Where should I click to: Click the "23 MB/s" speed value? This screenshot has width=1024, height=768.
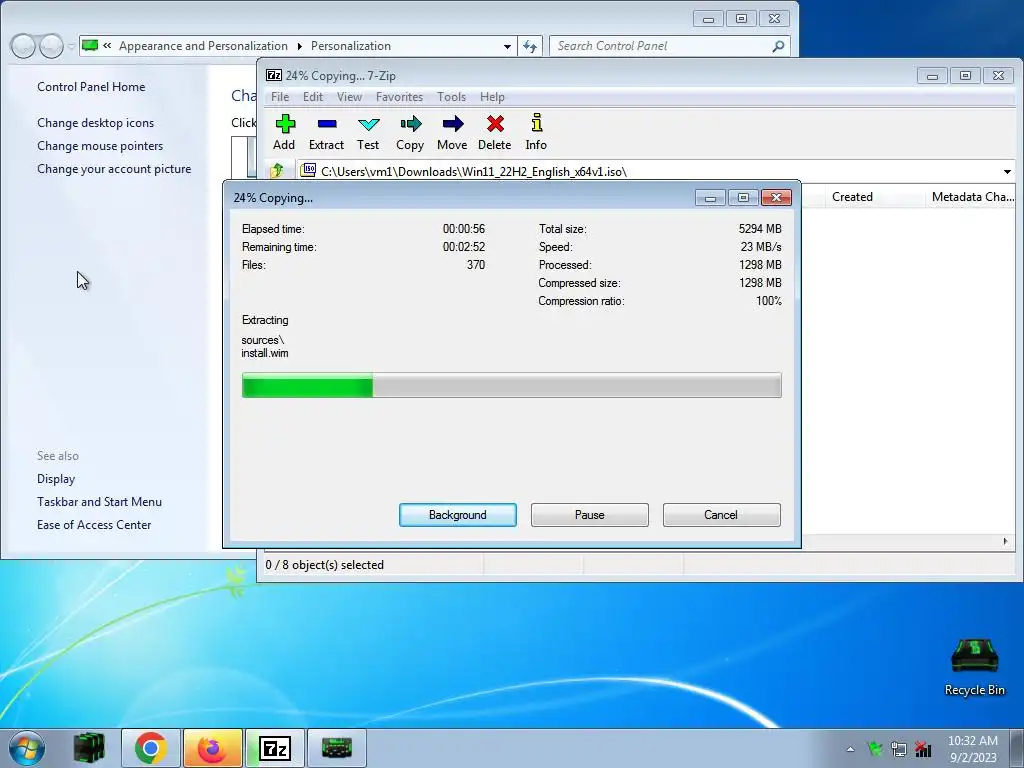pos(761,247)
